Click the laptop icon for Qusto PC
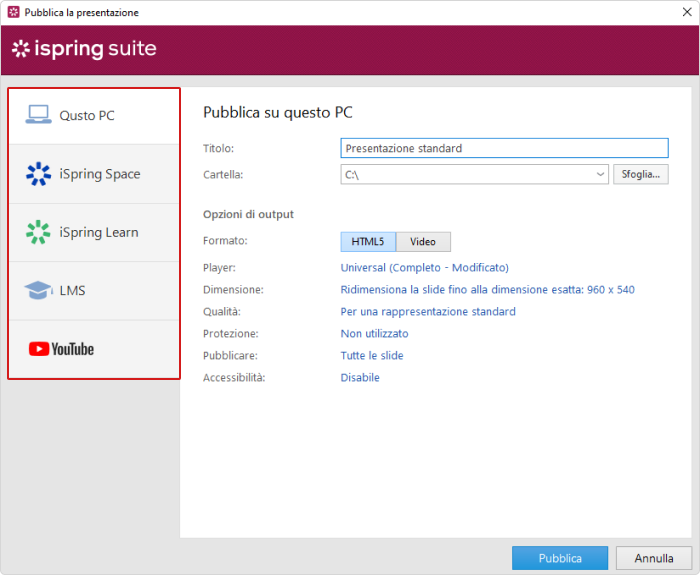Viewport: 700px width, 575px height. 38,115
